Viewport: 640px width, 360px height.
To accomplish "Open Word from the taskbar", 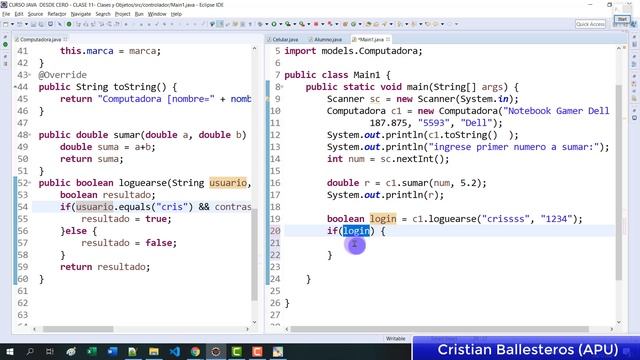I will (x=113, y=351).
